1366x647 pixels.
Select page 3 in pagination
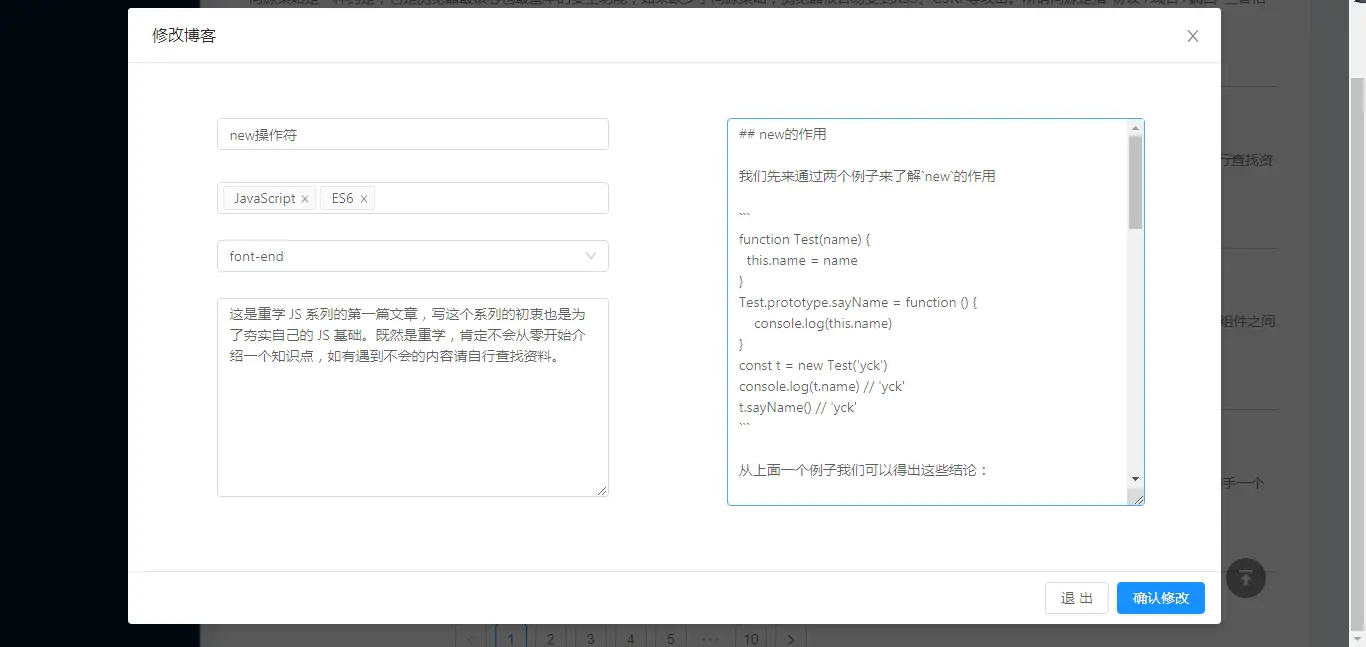click(x=590, y=638)
